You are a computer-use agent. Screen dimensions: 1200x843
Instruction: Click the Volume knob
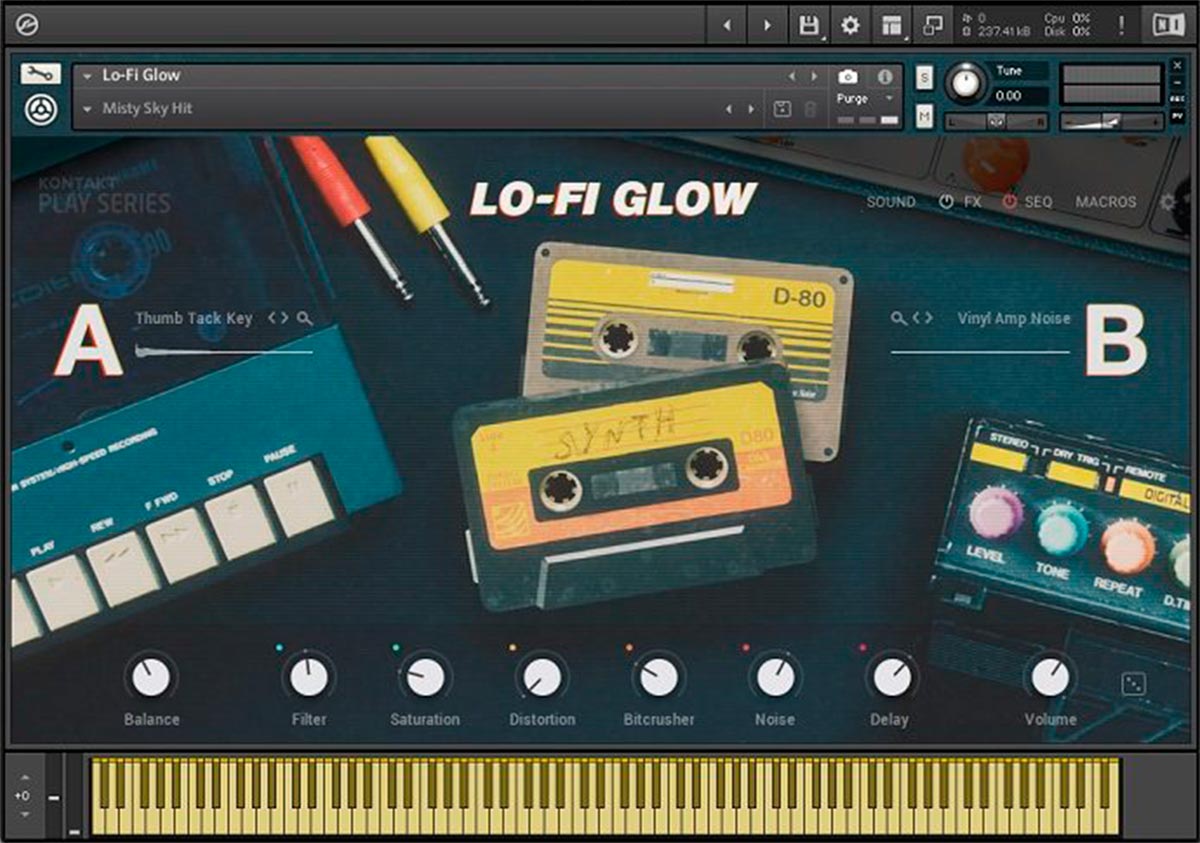pyautogui.click(x=1050, y=677)
